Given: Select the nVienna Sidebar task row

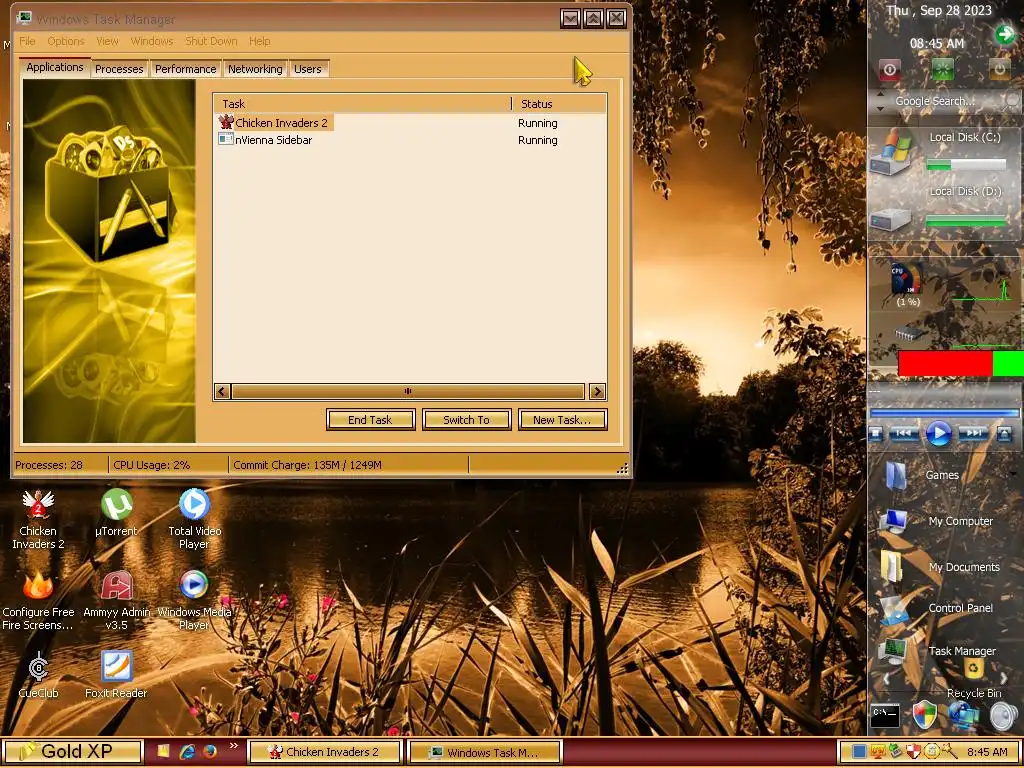Looking at the screenshot, I should pos(409,140).
